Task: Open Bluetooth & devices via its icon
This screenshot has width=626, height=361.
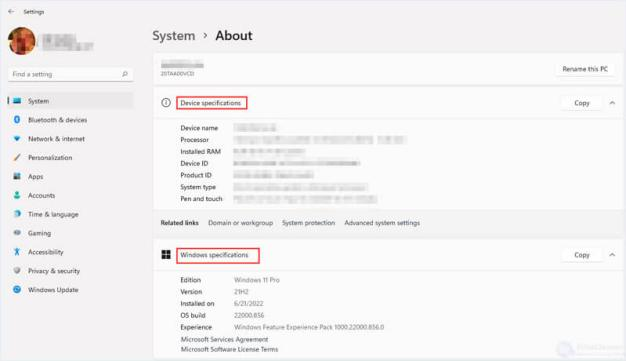Action: click(17, 119)
